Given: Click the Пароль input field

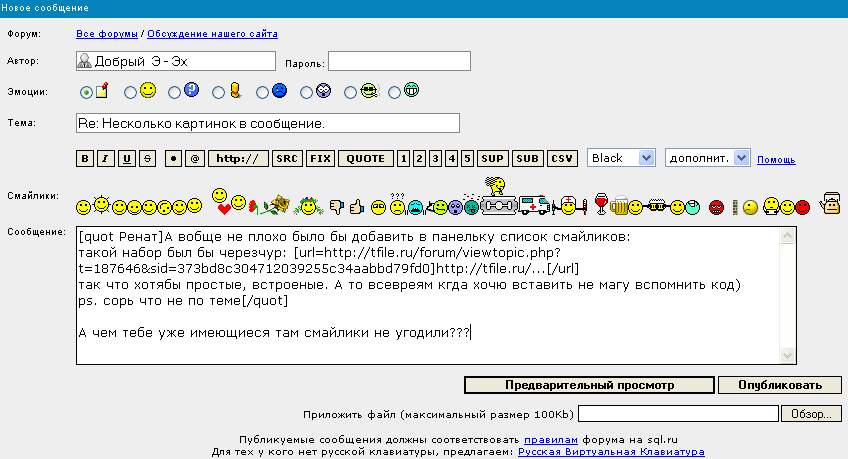Looking at the screenshot, I should point(399,62).
